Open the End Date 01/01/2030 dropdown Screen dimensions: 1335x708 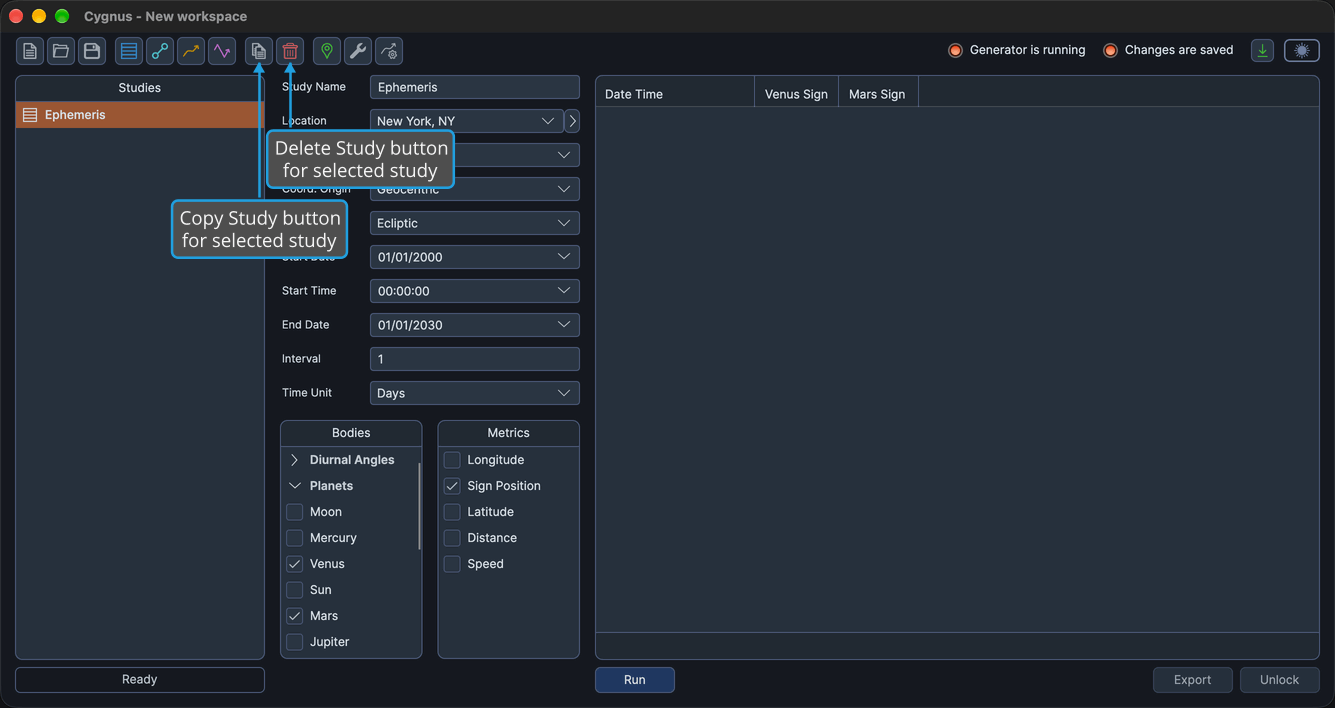tap(475, 325)
